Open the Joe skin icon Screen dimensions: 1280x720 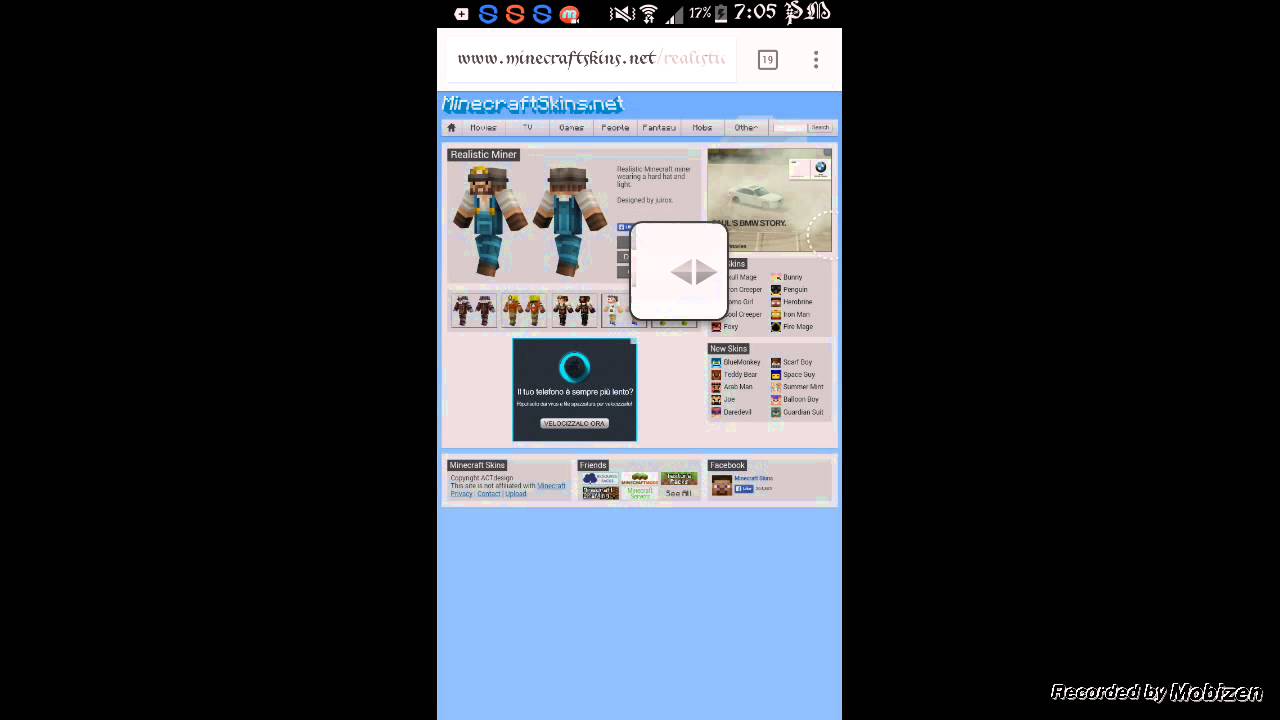tap(716, 400)
